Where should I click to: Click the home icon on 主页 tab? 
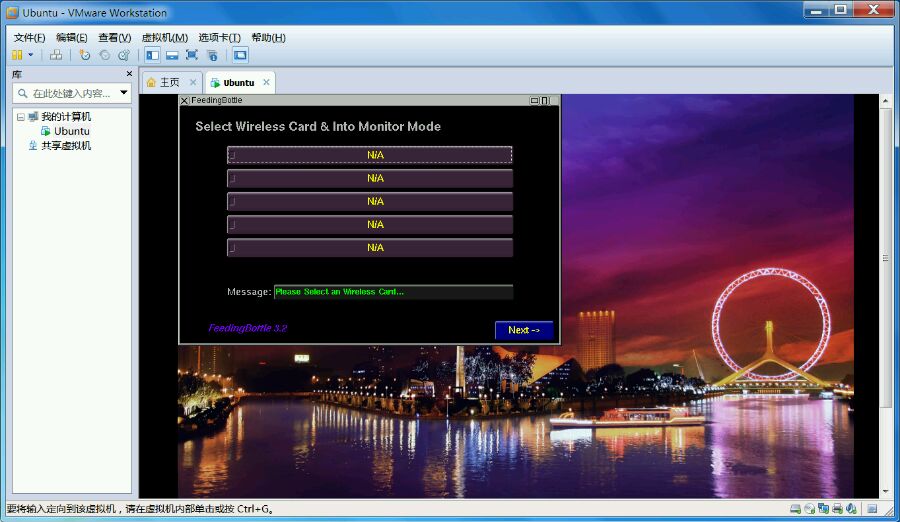pyautogui.click(x=151, y=83)
